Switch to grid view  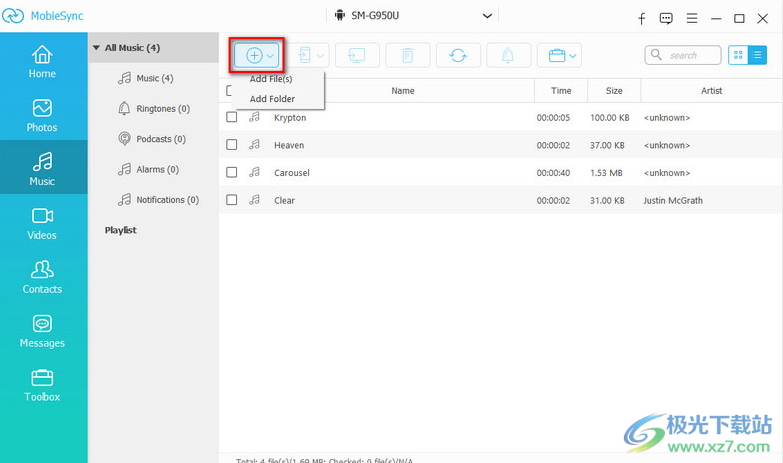coord(738,55)
